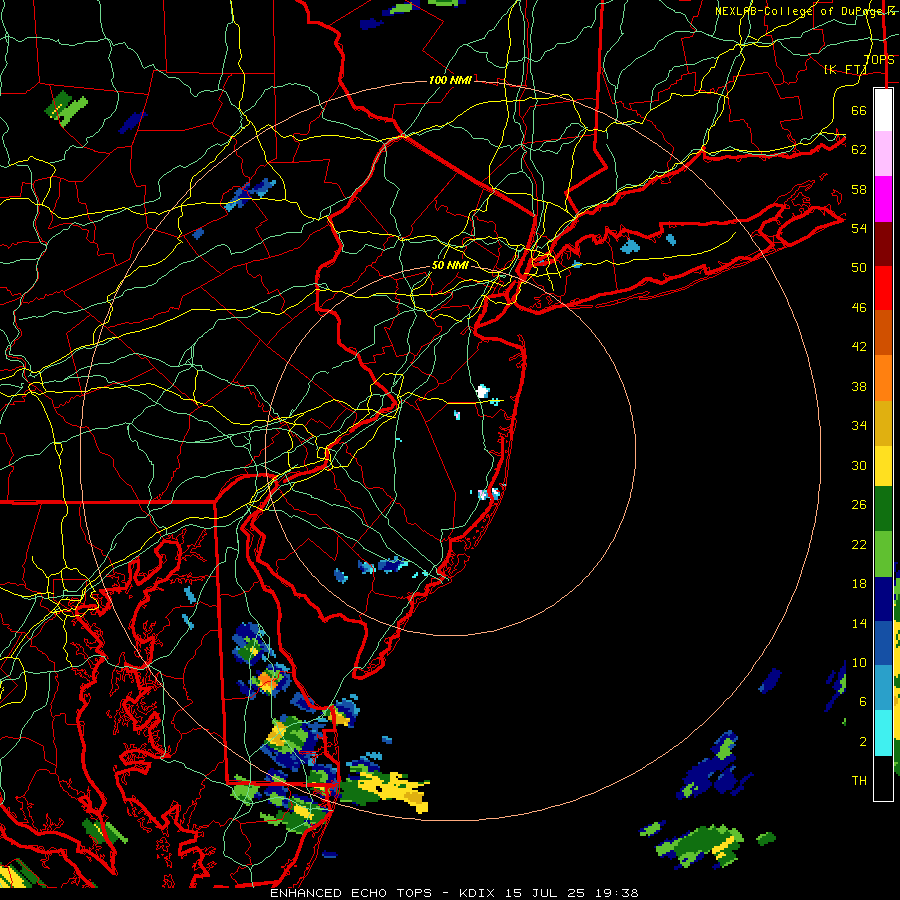Click the '6' legend value
The width and height of the screenshot is (900, 900).
click(862, 702)
